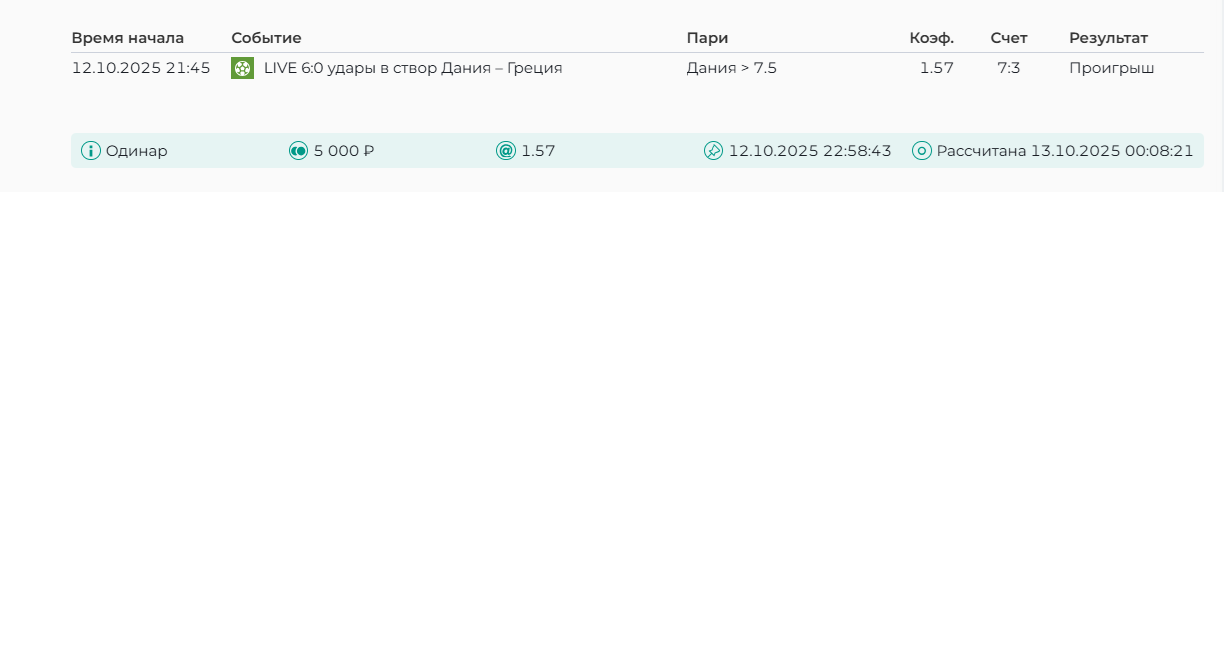Click the Пари column header
This screenshot has height=648, width=1224.
pyautogui.click(x=707, y=38)
